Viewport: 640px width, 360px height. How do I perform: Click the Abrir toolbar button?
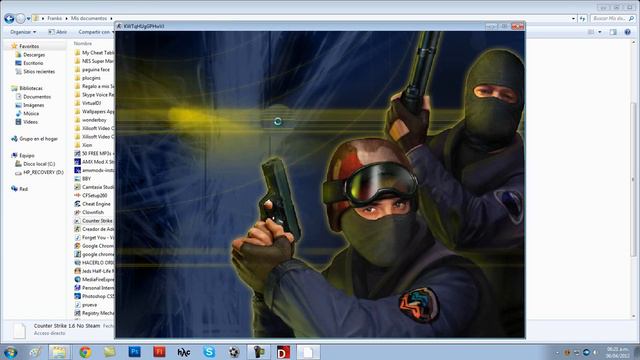click(x=58, y=32)
